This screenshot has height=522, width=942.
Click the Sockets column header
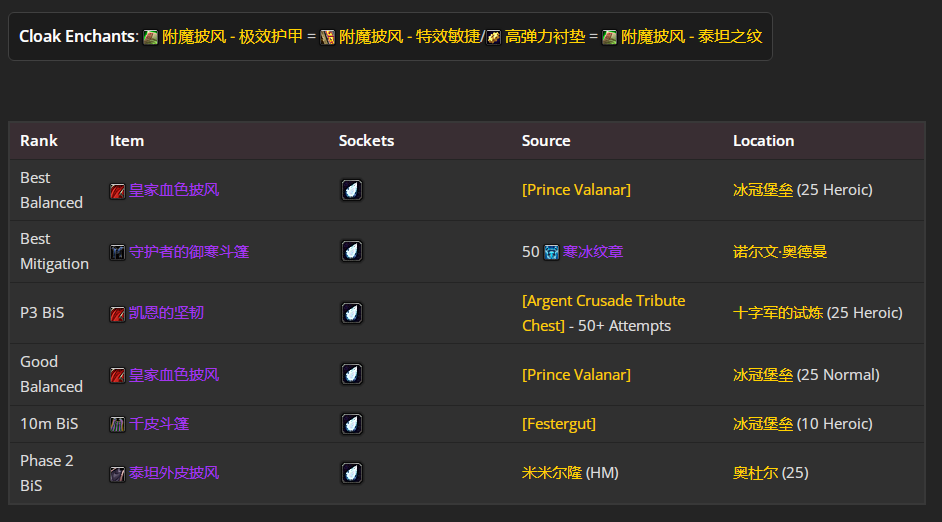click(366, 141)
